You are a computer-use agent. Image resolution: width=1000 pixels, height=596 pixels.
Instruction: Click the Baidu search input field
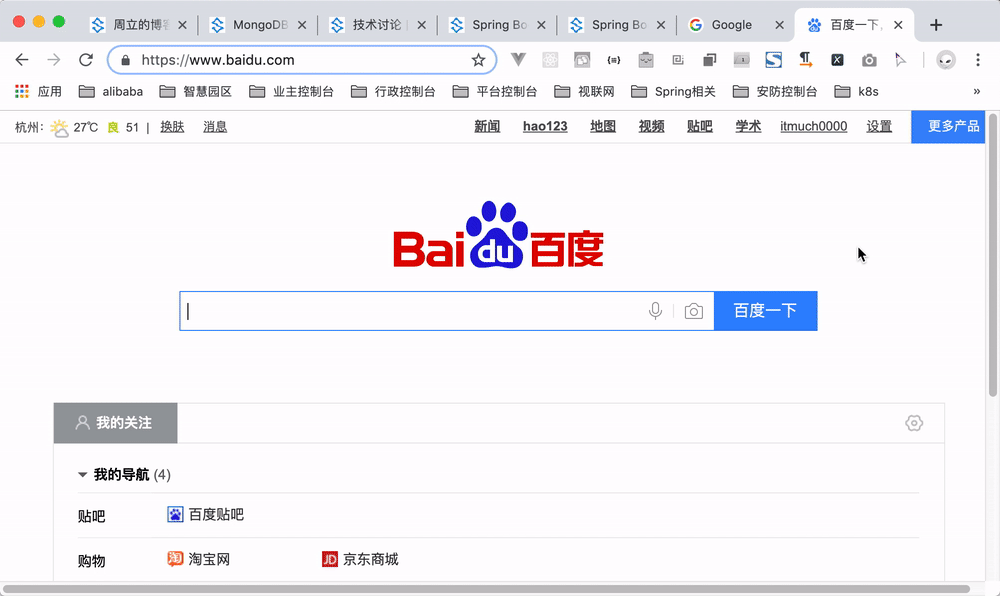[415, 311]
